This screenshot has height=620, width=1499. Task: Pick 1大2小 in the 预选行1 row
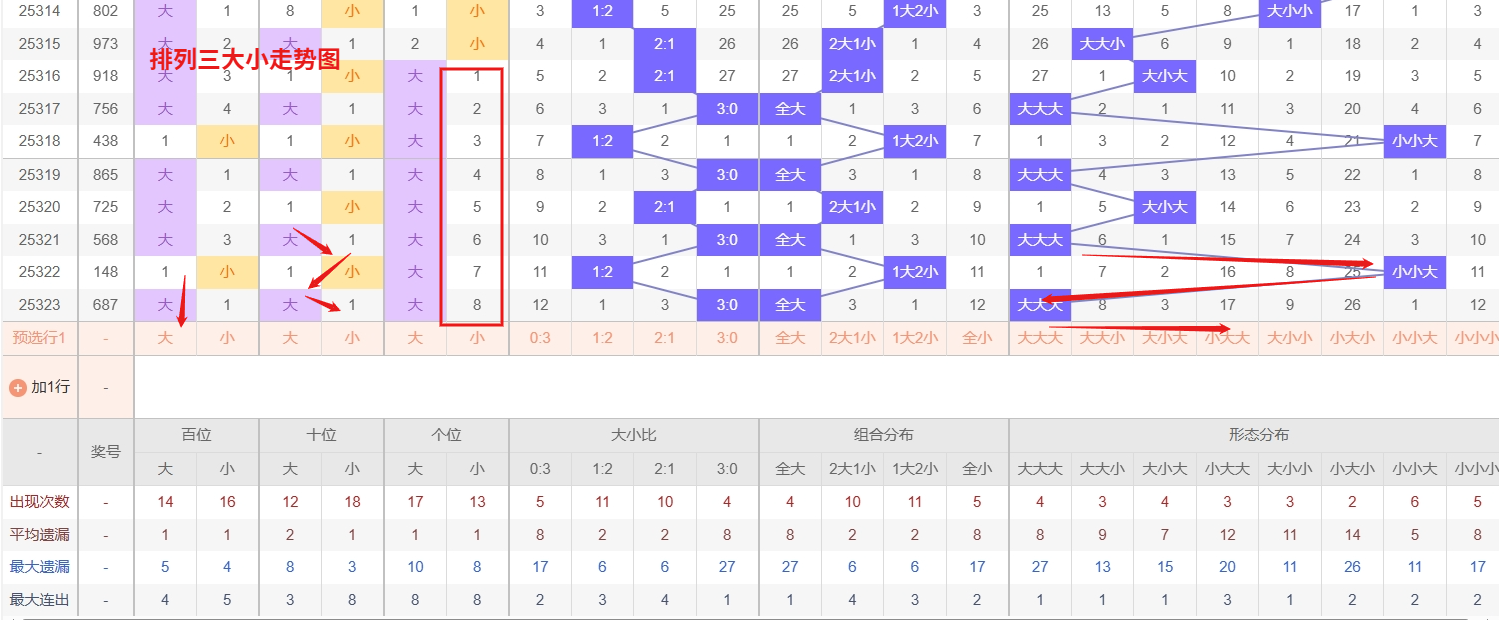click(x=915, y=338)
